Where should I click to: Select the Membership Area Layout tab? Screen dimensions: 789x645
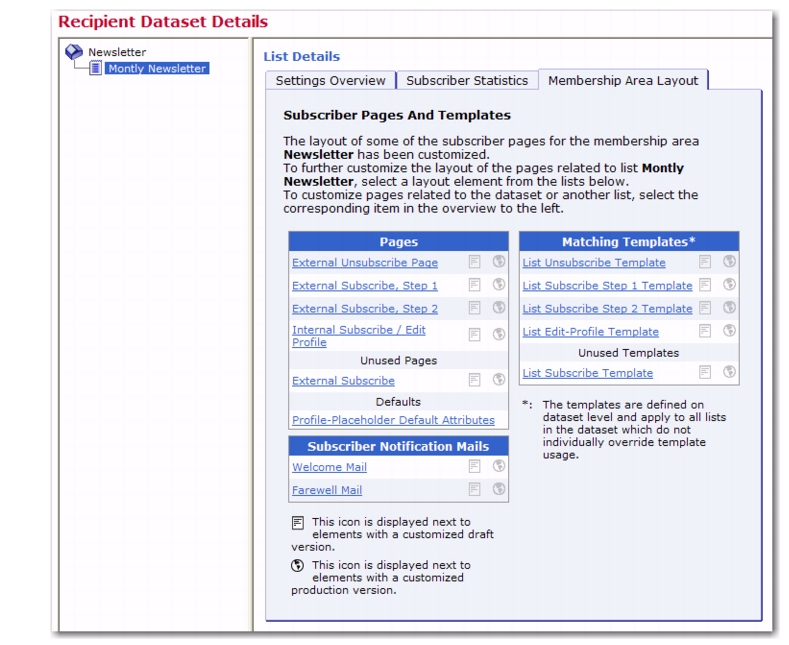pos(623,80)
